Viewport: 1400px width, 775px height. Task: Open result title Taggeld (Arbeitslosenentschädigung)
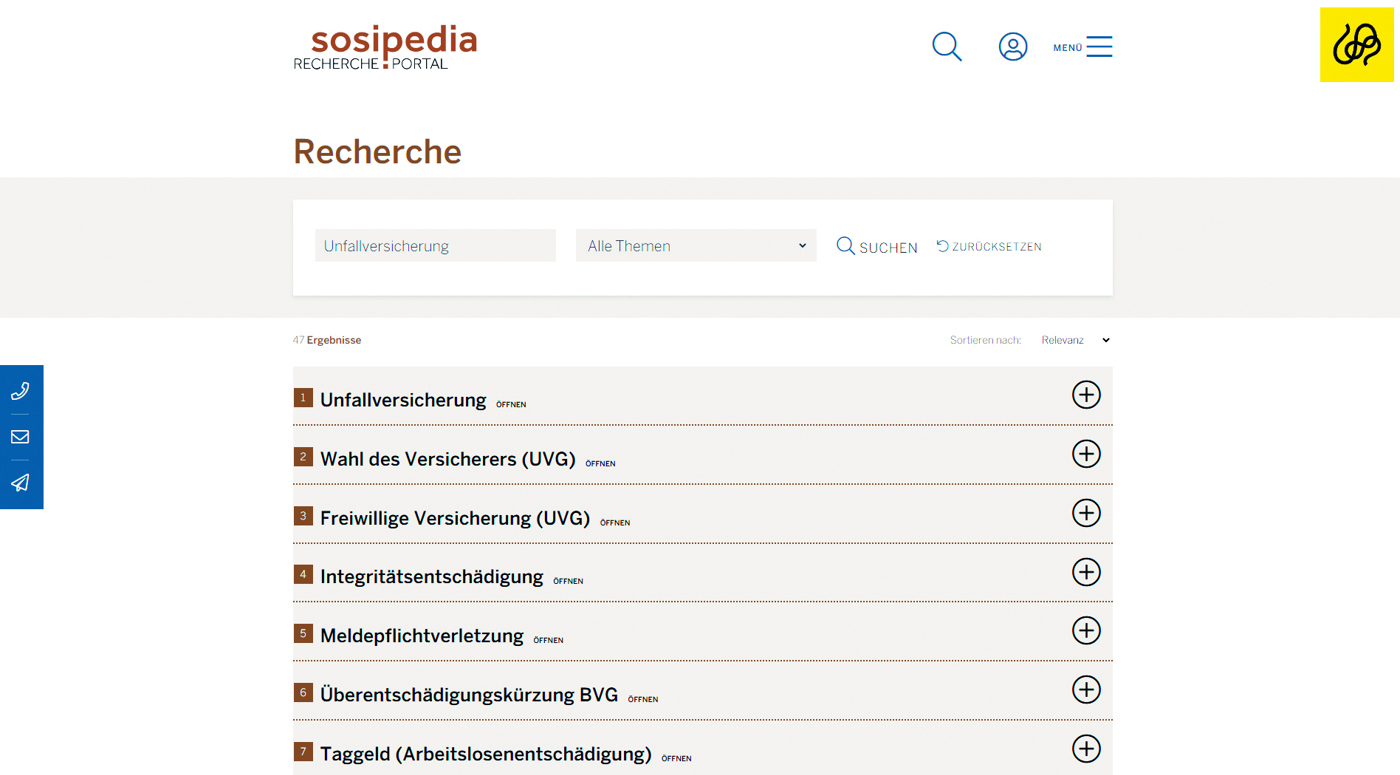point(486,754)
